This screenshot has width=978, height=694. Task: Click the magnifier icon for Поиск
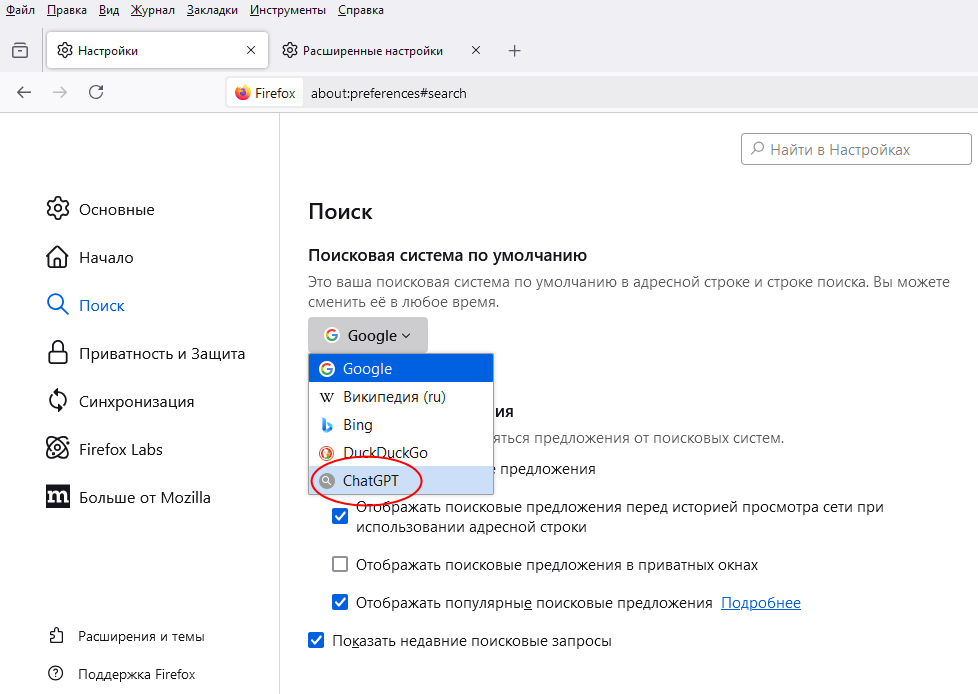[57, 305]
